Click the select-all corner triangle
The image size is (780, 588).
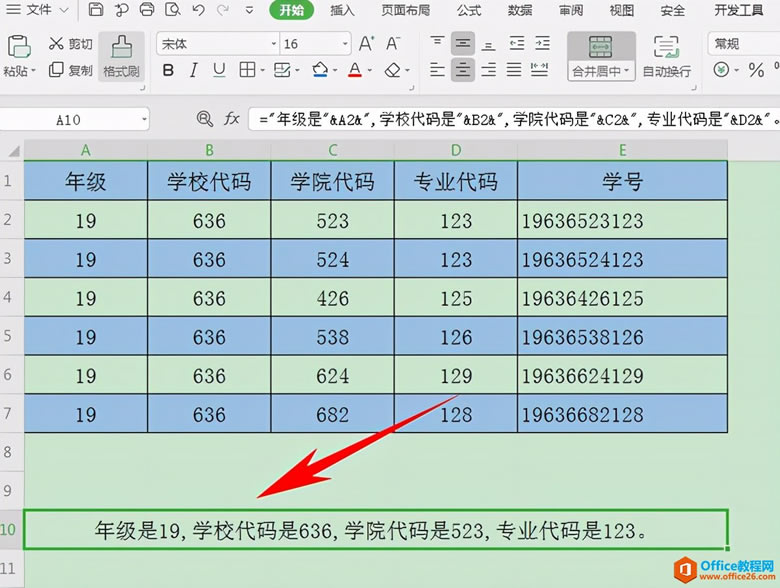[12, 150]
